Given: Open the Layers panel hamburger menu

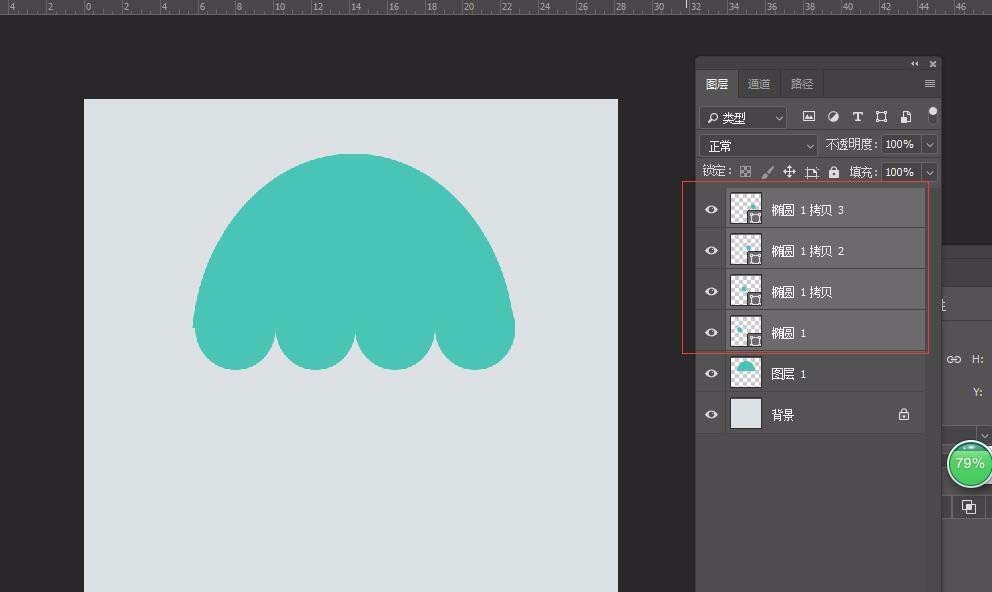Looking at the screenshot, I should (930, 84).
